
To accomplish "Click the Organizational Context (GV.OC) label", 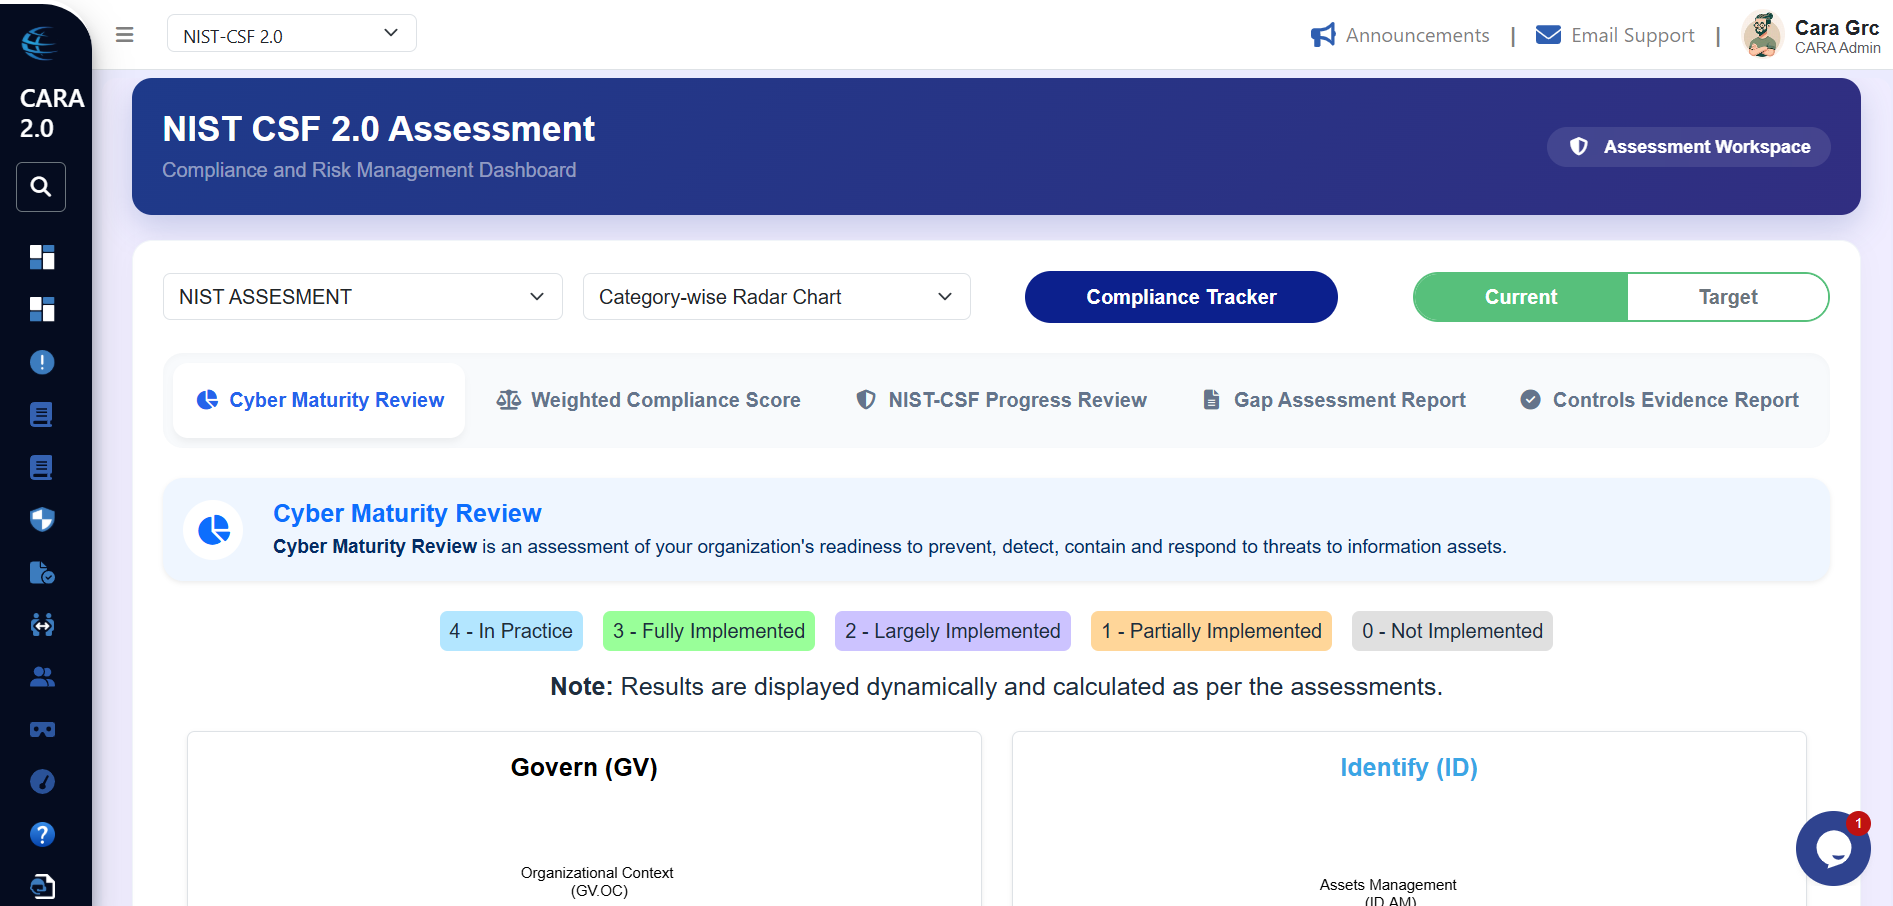I will [597, 881].
